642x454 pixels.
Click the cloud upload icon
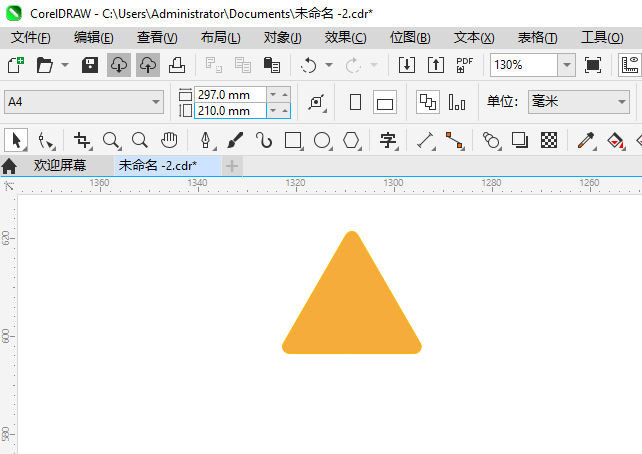[148, 65]
